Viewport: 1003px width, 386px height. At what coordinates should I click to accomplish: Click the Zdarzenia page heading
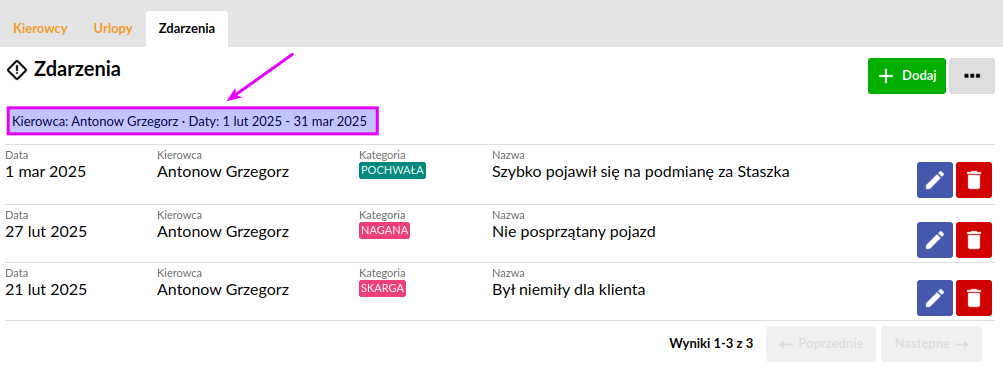point(77,69)
